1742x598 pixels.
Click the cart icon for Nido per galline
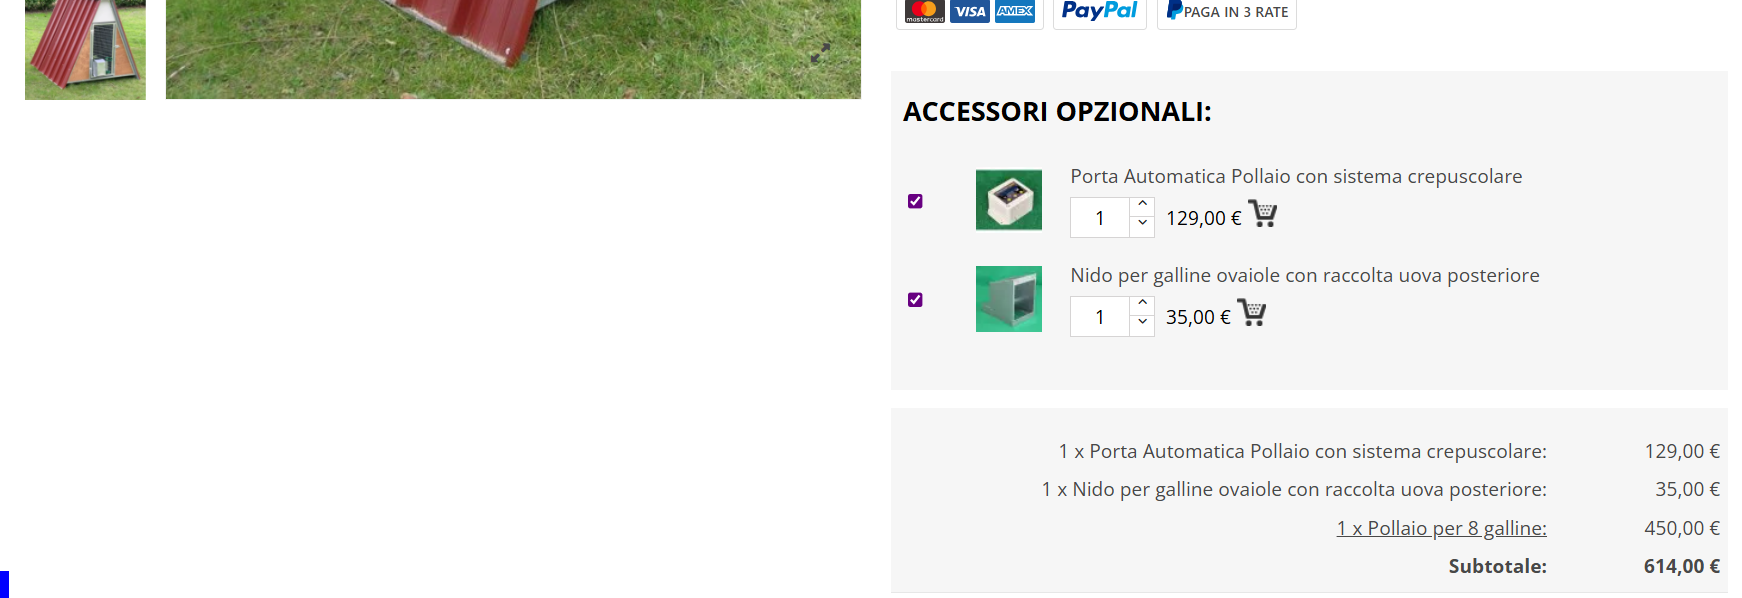(1252, 313)
